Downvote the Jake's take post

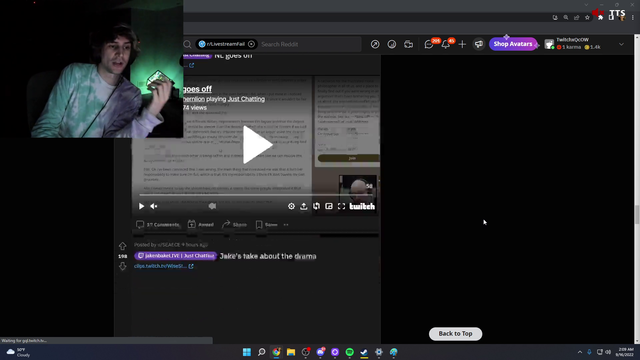click(122, 267)
